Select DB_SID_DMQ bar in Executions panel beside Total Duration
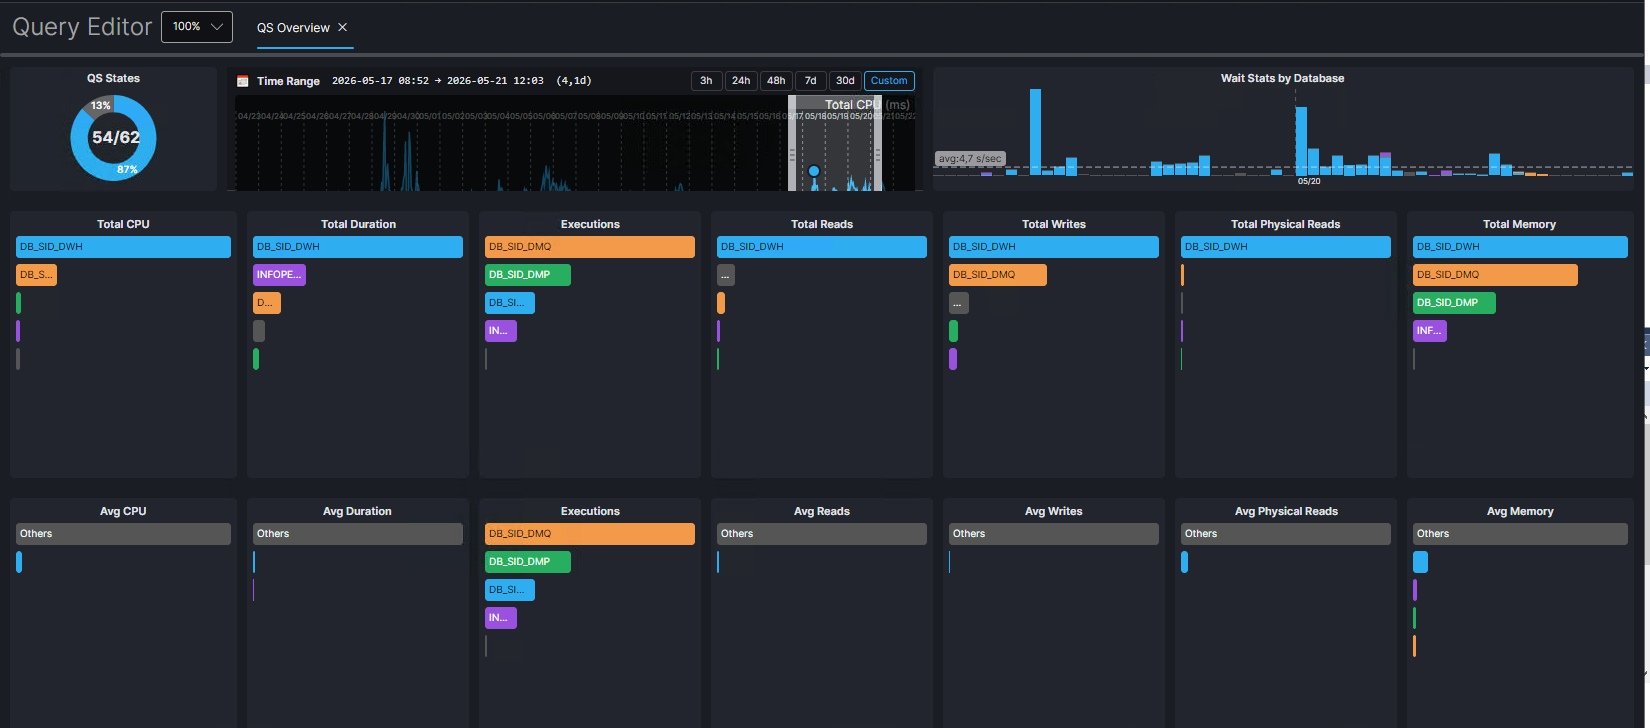Image resolution: width=1650 pixels, height=728 pixels. pyautogui.click(x=590, y=247)
